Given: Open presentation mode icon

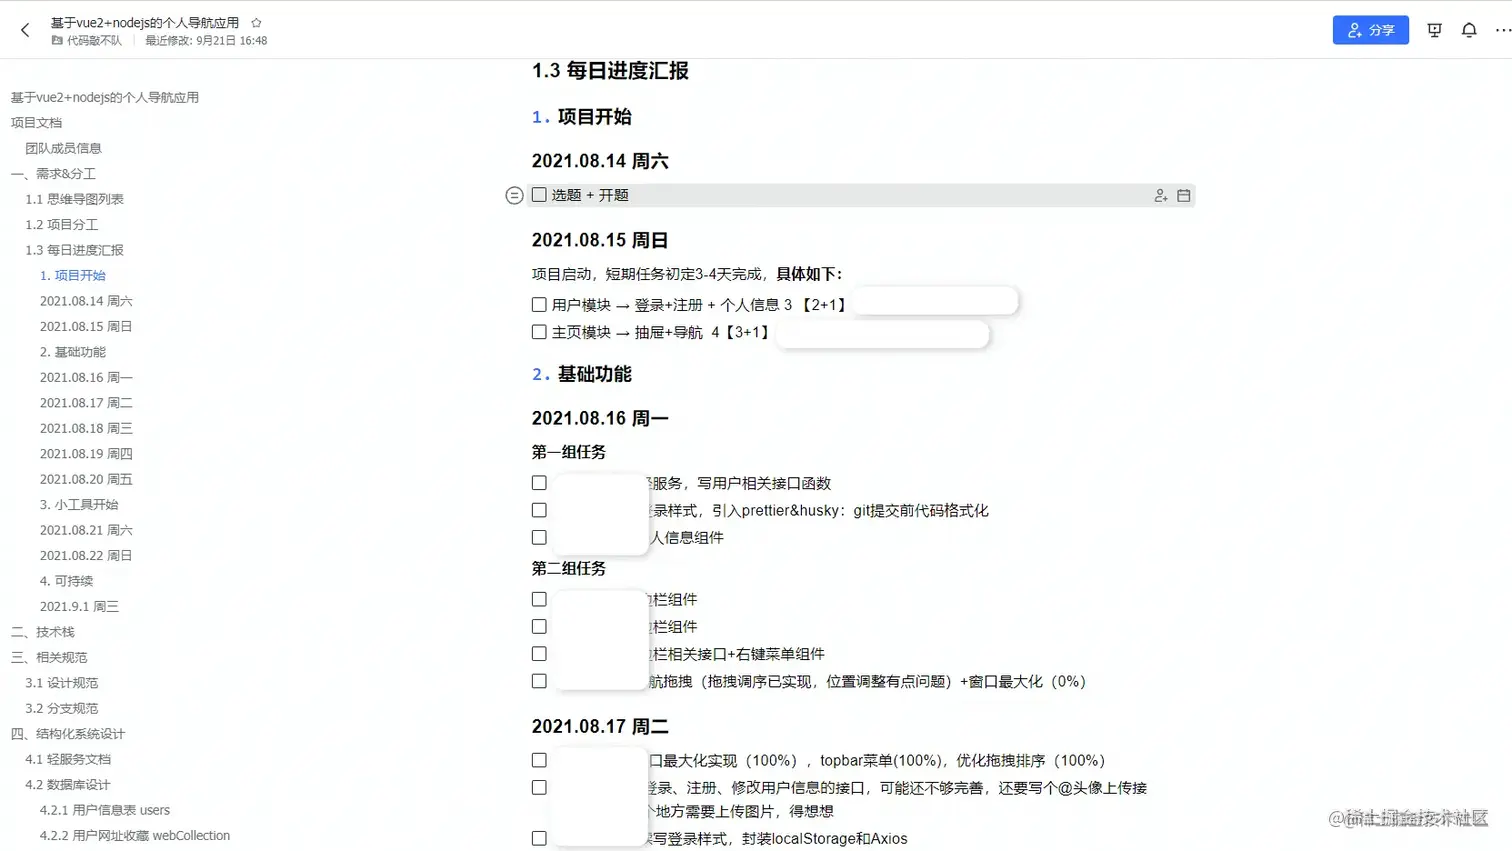Looking at the screenshot, I should [1434, 30].
